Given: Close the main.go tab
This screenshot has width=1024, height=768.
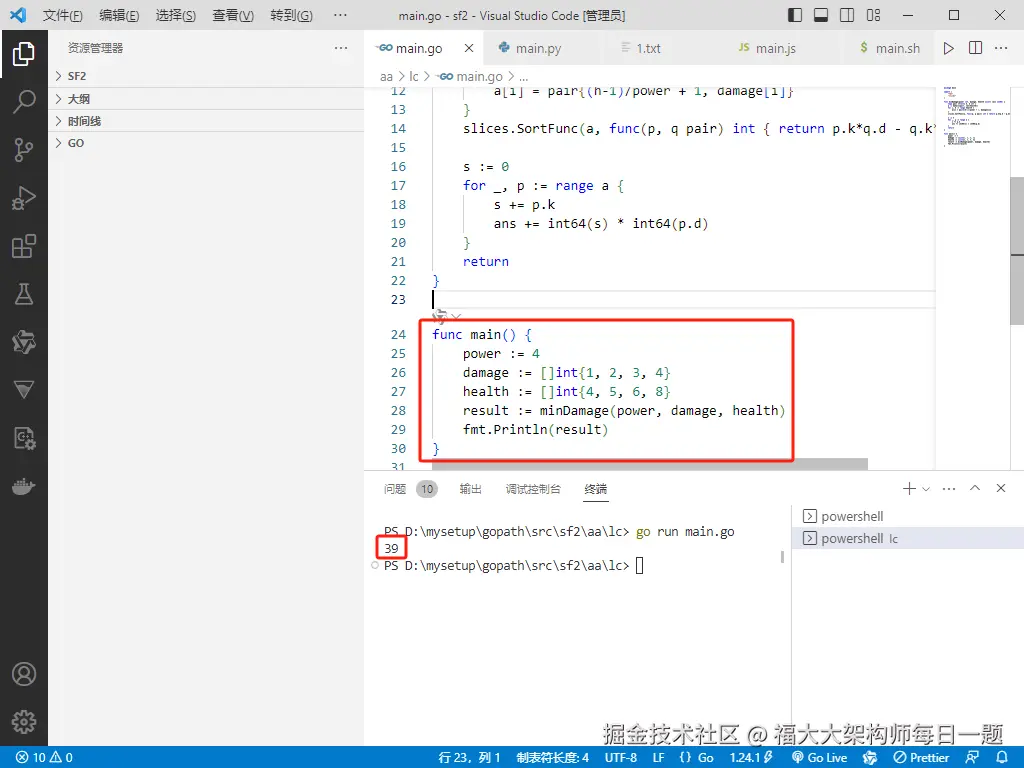Looking at the screenshot, I should click(x=469, y=48).
